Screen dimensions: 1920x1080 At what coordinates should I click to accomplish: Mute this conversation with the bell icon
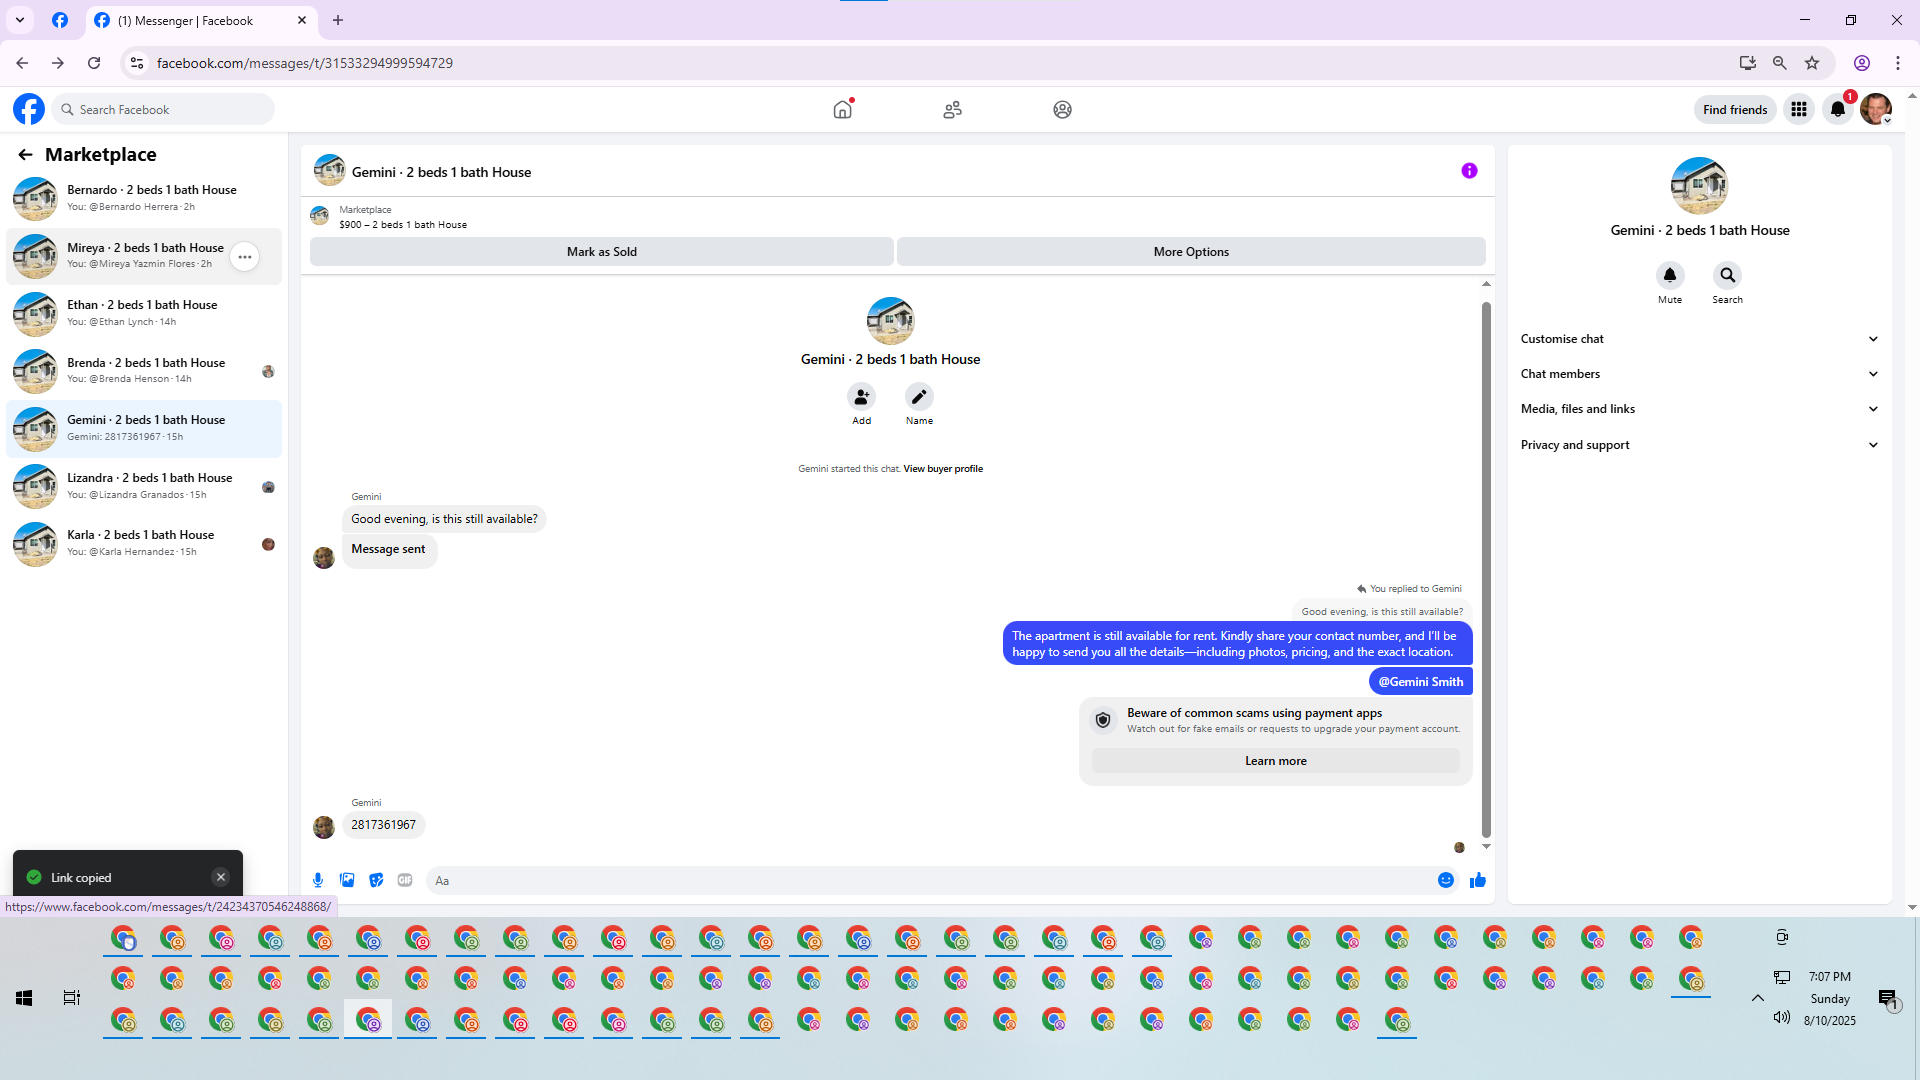[1669, 275]
